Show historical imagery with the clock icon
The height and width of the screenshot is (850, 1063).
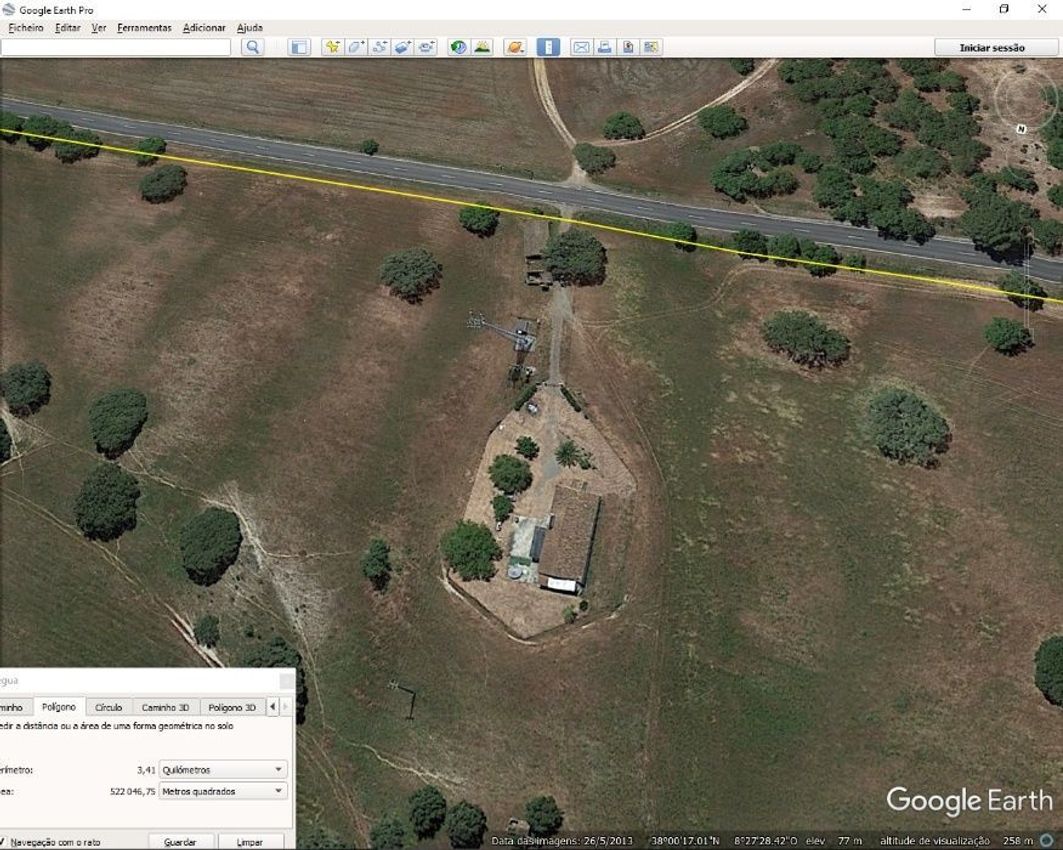pos(458,47)
